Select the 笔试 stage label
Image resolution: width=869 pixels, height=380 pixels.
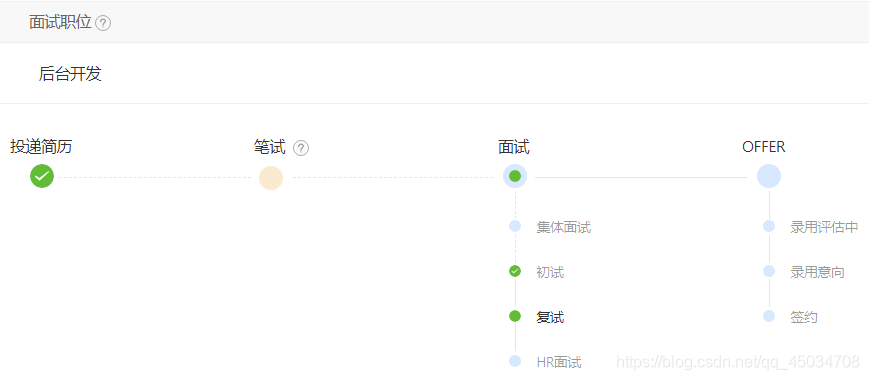coord(269,147)
